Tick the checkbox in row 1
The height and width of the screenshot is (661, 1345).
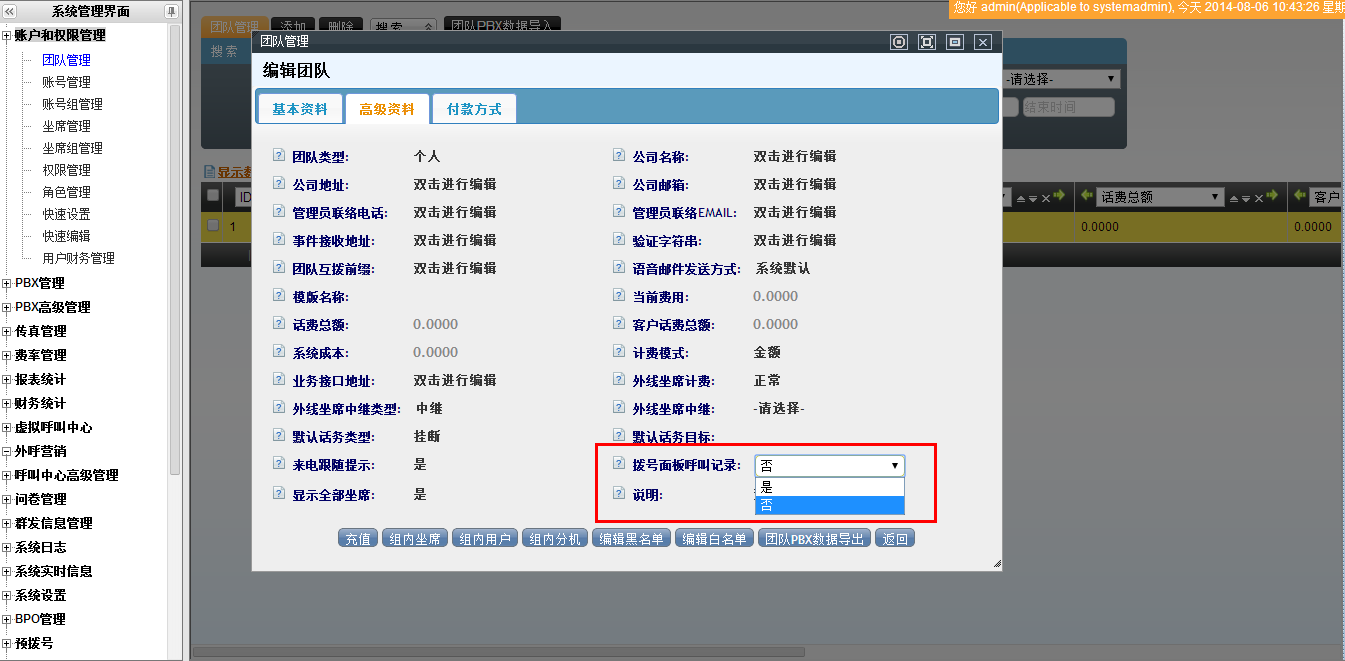(212, 226)
